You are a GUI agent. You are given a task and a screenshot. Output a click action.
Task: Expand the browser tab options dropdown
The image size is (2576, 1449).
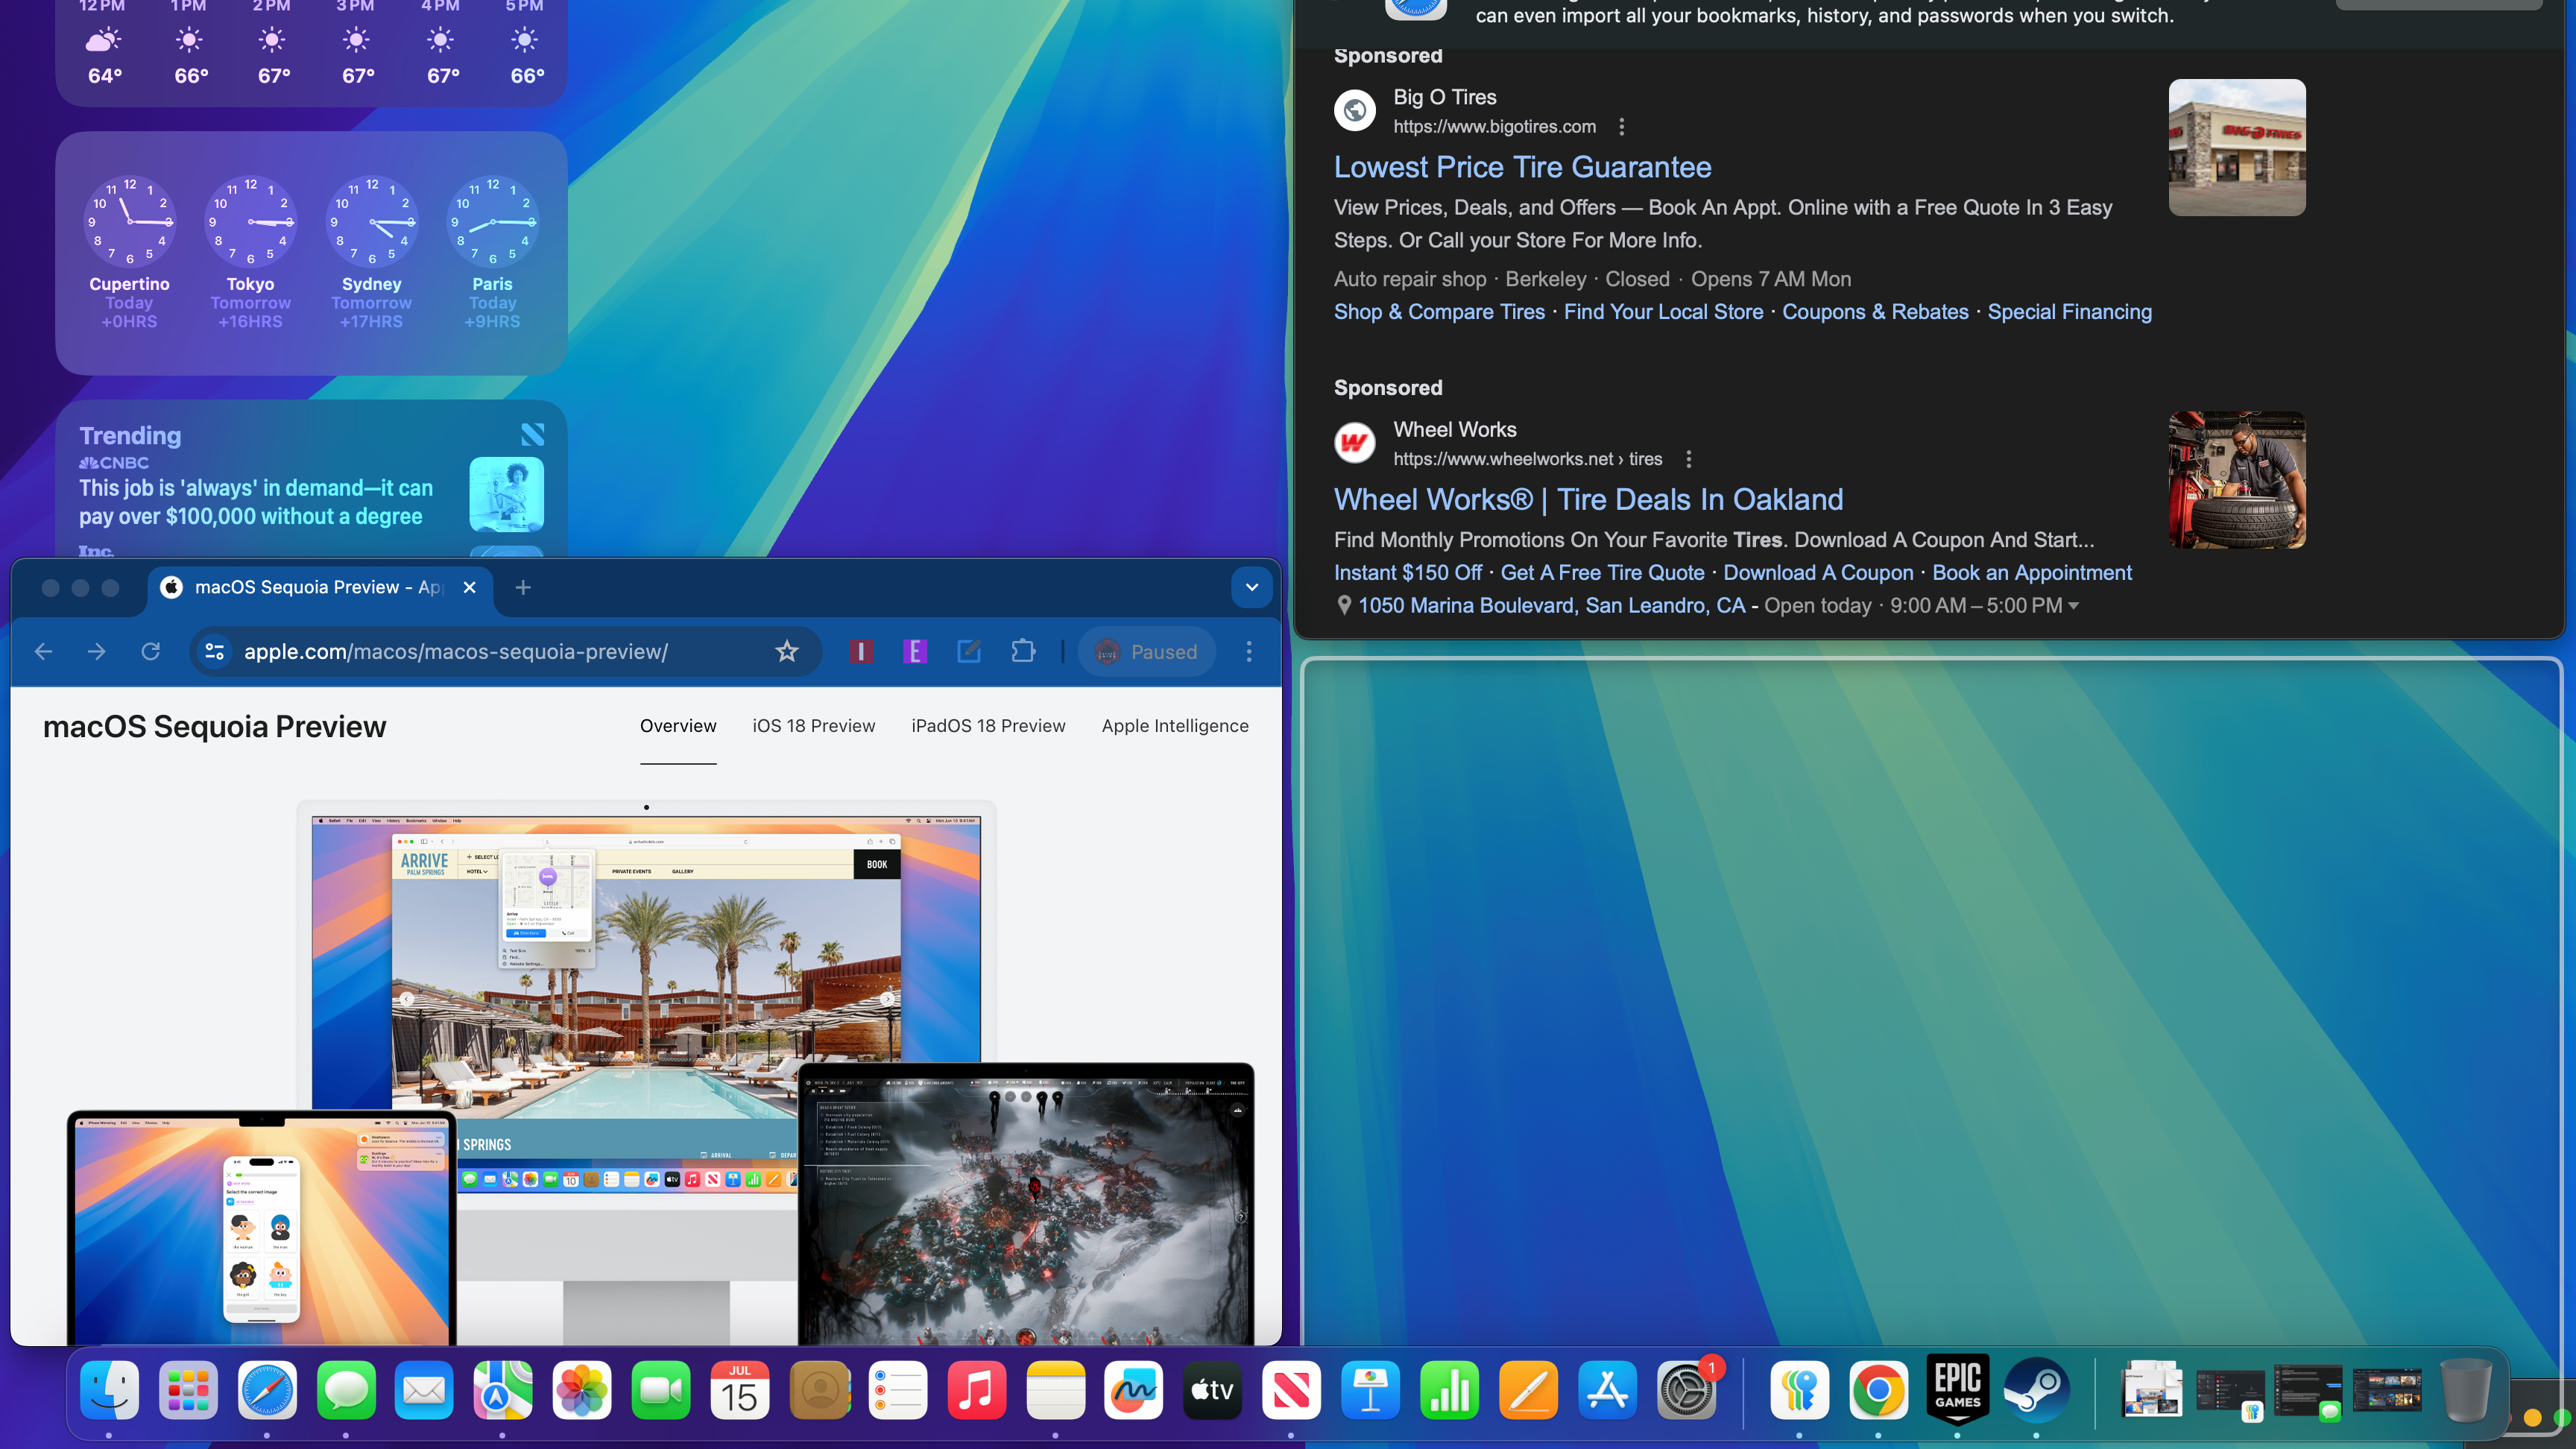[x=1251, y=586]
